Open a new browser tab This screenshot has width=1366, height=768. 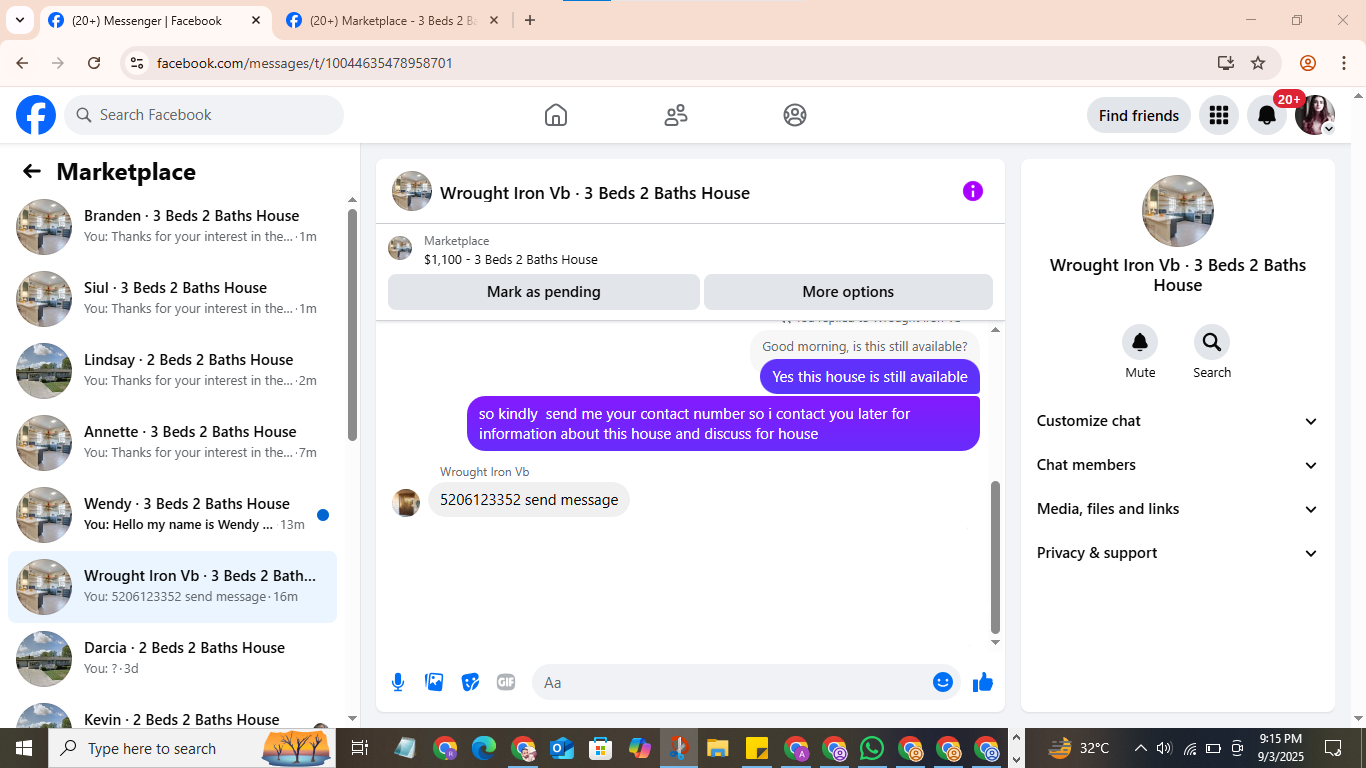tap(530, 20)
